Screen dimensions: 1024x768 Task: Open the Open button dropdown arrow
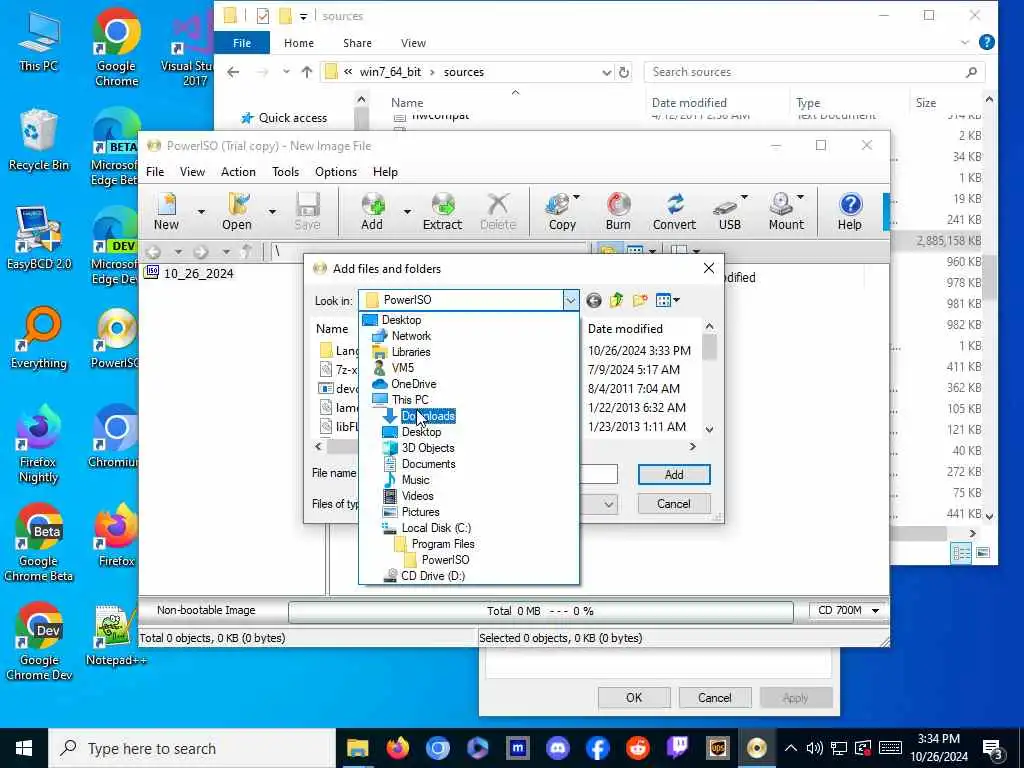point(272,212)
